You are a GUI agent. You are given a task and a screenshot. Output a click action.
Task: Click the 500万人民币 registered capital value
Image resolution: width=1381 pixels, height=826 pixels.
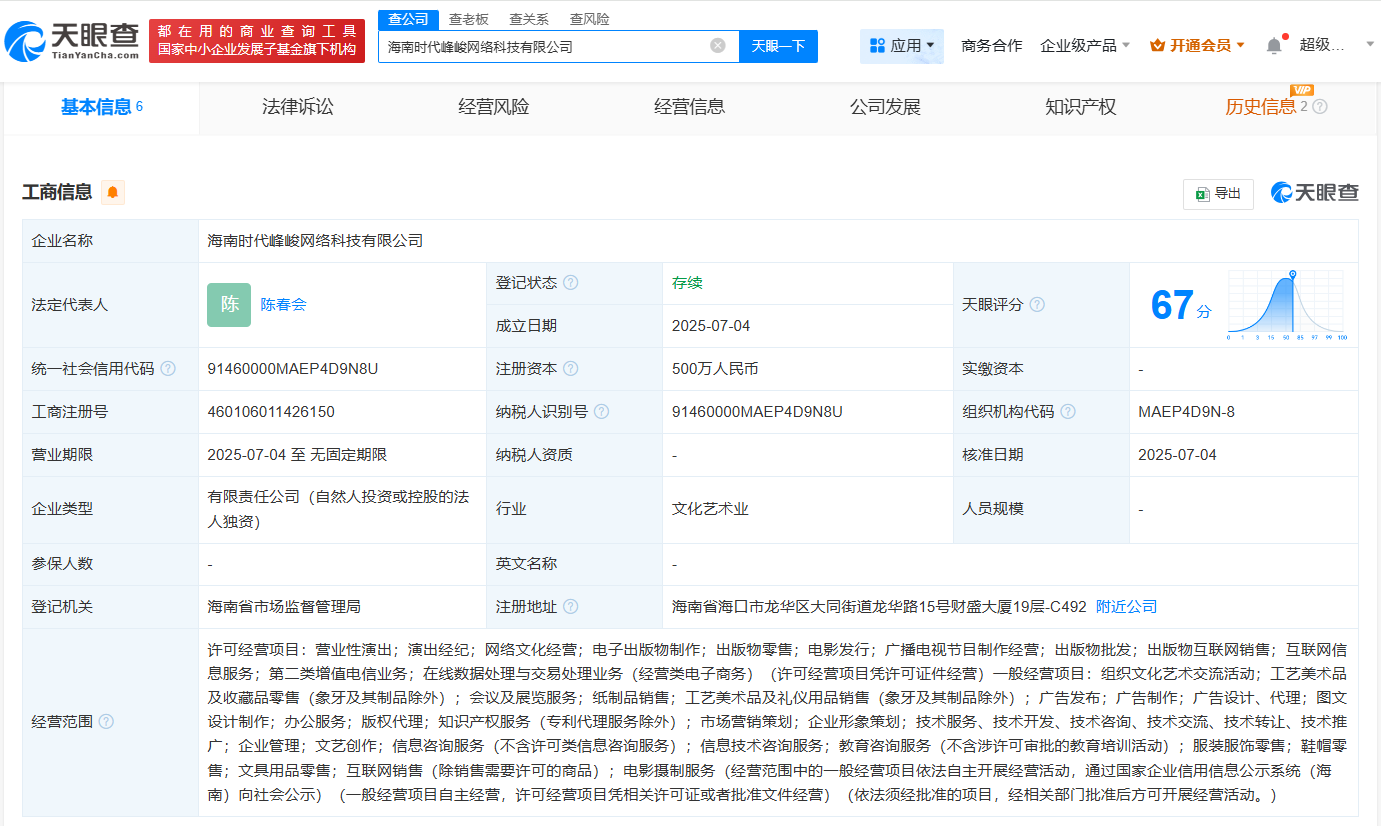[x=715, y=369]
